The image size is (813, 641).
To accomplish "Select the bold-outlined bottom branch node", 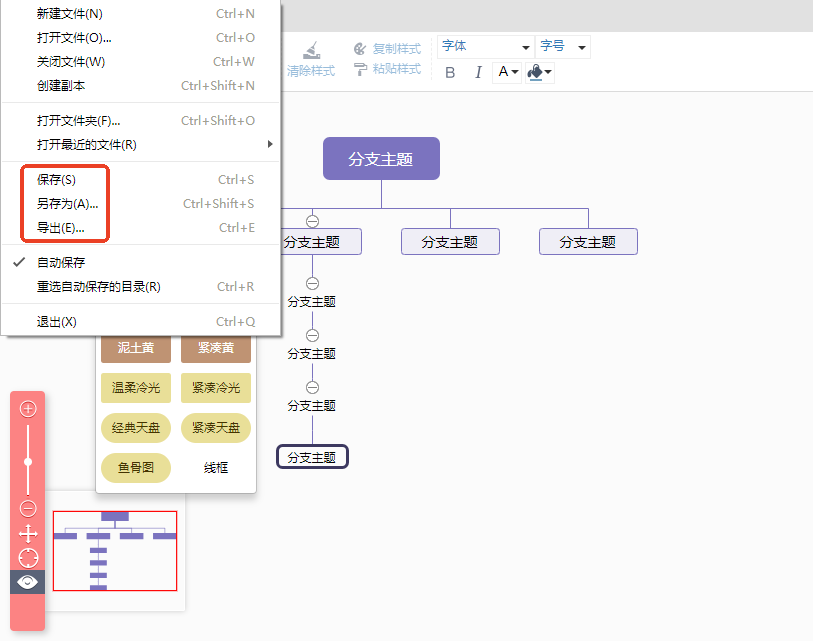I will click(312, 457).
